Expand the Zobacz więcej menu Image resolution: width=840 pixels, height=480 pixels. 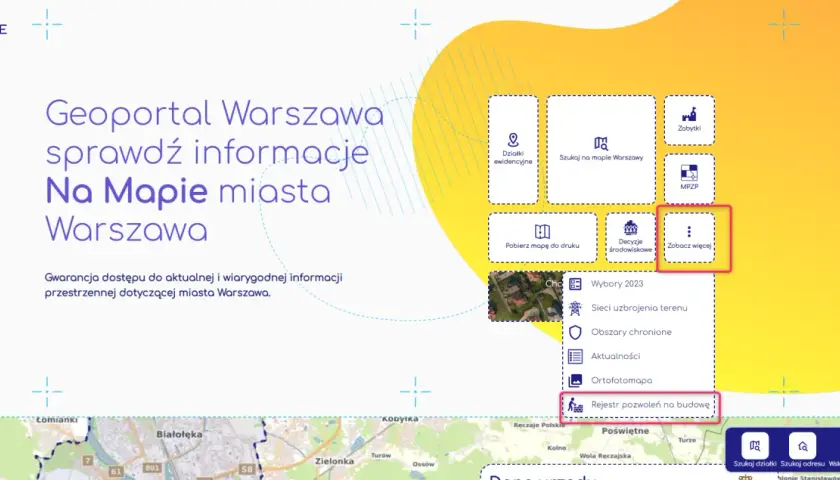click(689, 237)
